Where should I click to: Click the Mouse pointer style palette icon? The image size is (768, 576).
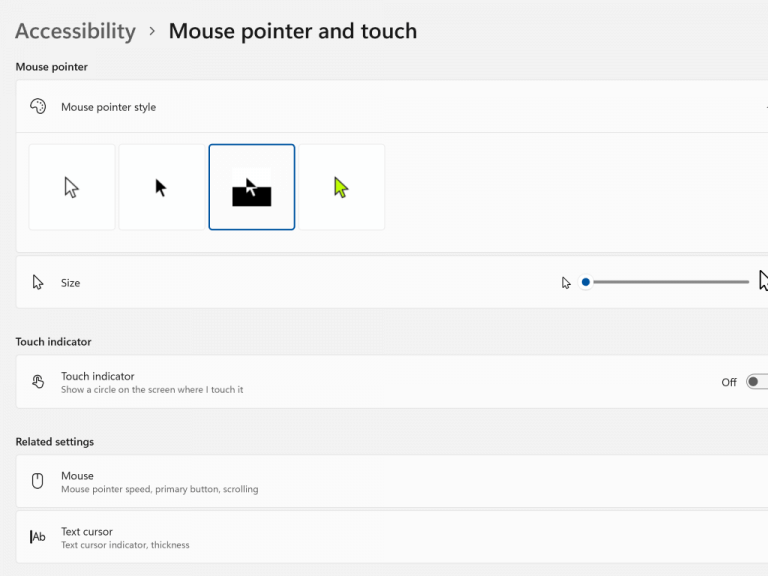click(x=38, y=106)
